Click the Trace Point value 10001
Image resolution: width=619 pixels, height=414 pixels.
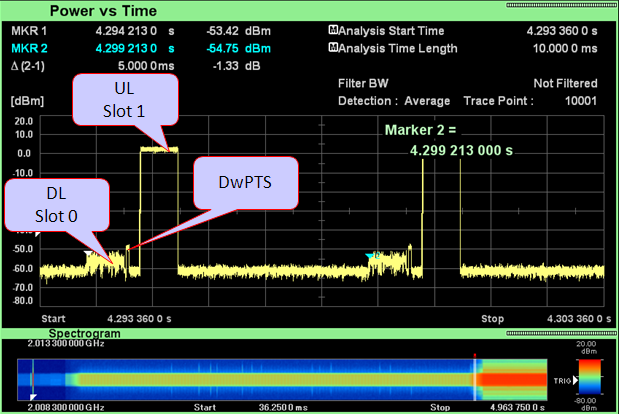[581, 101]
